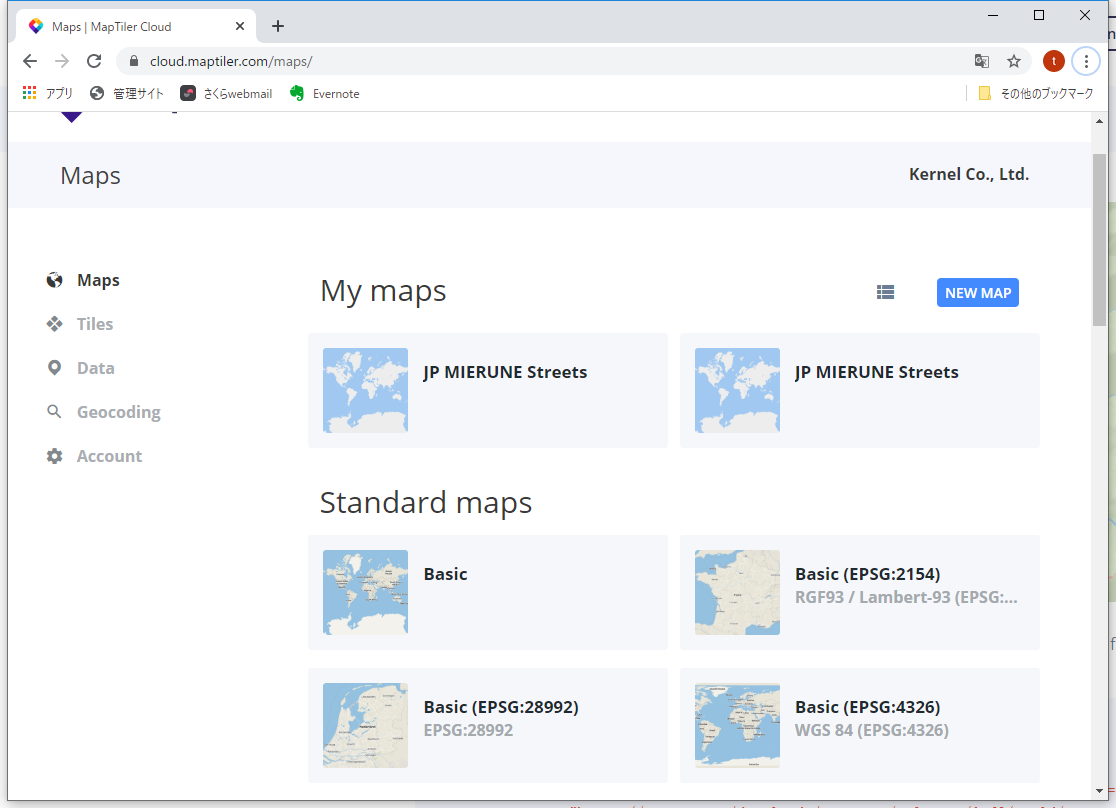This screenshot has width=1116, height=808.
Task: Open the Basic (EPSG:2154) France map thumbnail
Action: pos(737,592)
